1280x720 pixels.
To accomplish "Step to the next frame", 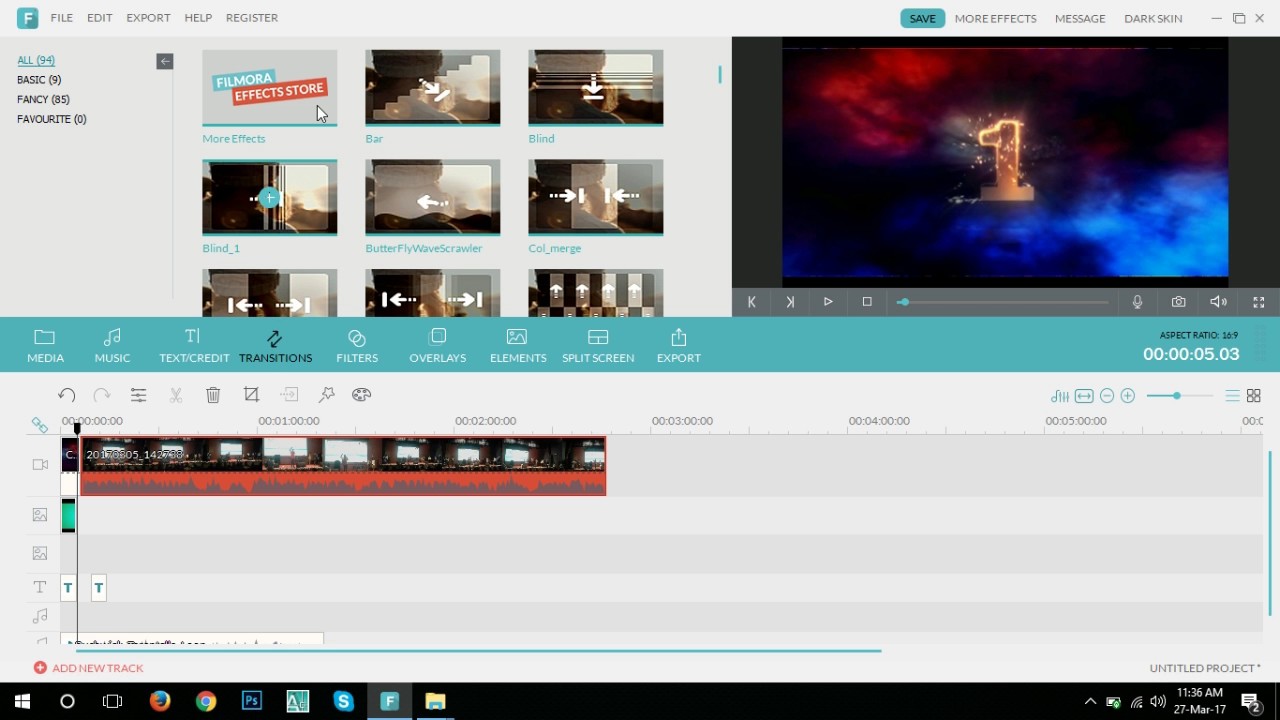I will pyautogui.click(x=790, y=302).
